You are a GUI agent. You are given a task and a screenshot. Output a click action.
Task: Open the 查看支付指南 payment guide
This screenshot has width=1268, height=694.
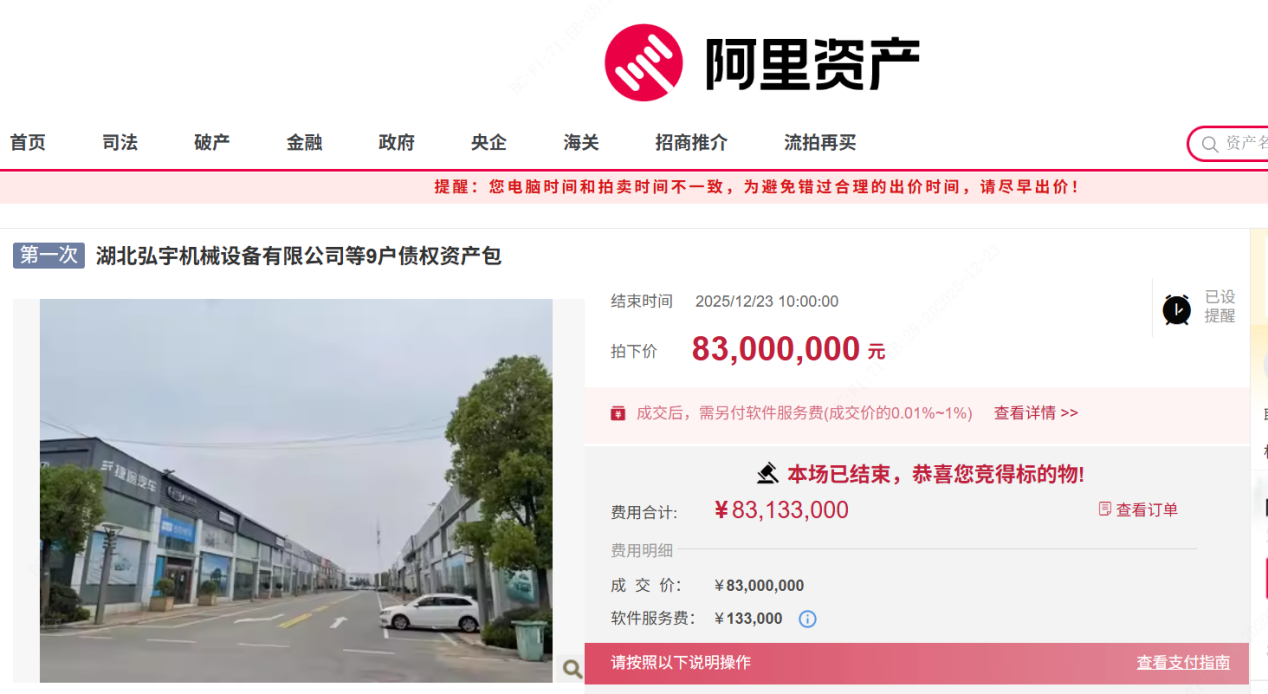pyautogui.click(x=1183, y=663)
